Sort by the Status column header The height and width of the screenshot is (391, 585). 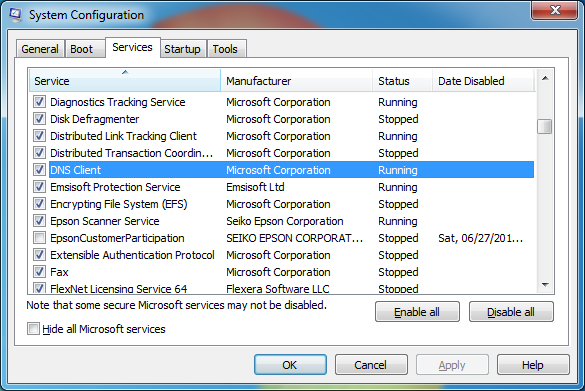(x=403, y=81)
